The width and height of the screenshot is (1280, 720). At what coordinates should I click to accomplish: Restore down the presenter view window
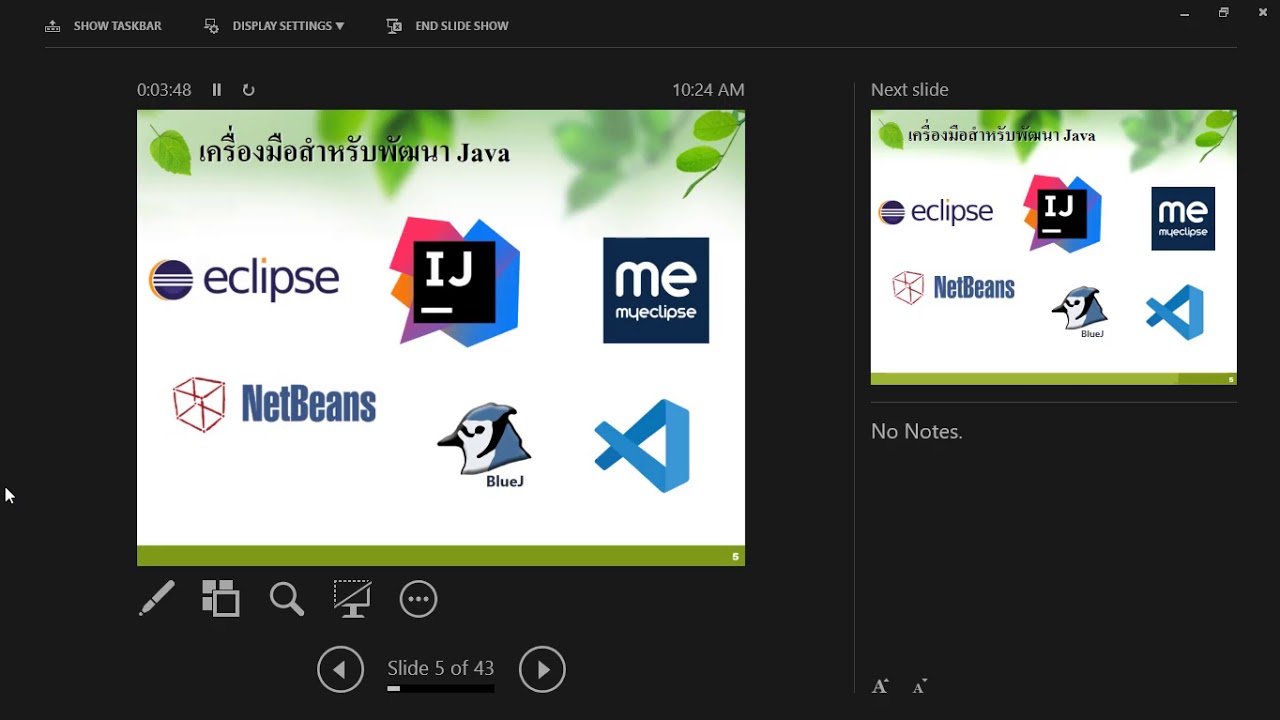point(1224,13)
